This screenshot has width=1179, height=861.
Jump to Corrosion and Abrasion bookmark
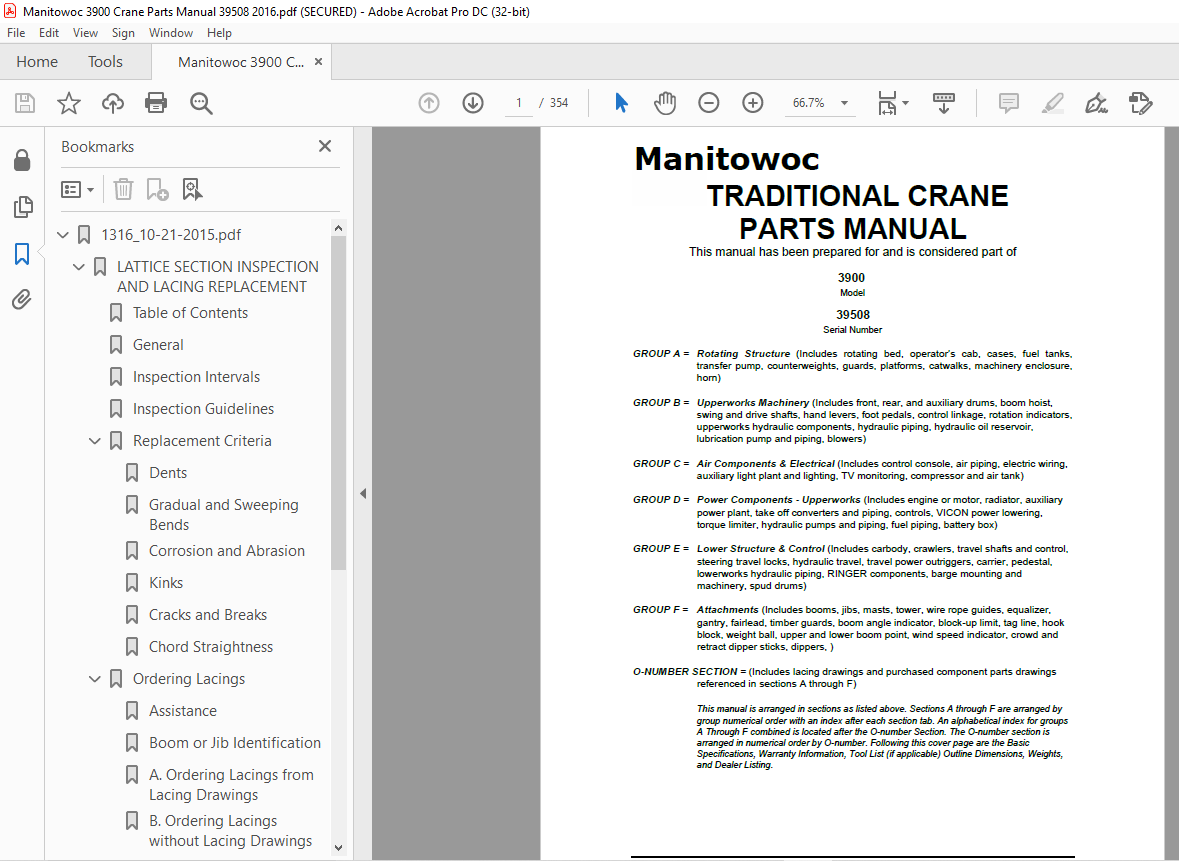pos(226,550)
